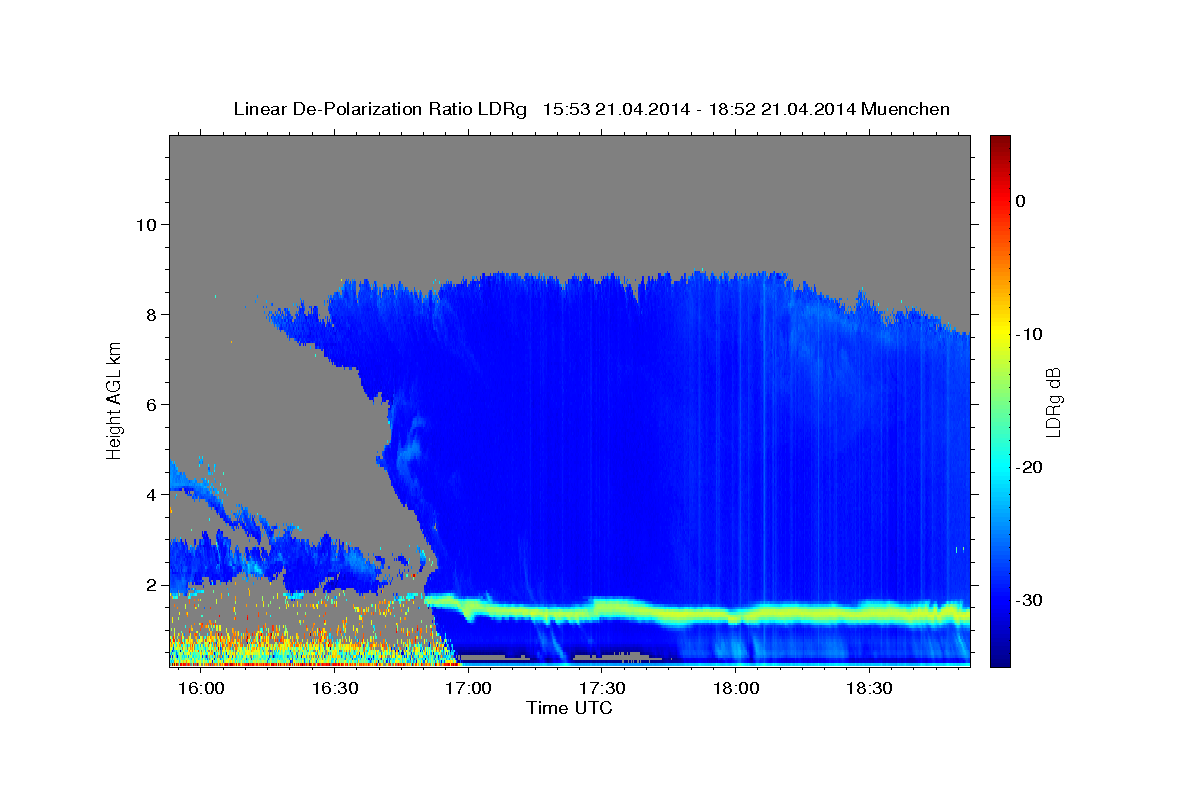Click the 10 km height tick label
1200x800 pixels.
click(144, 224)
